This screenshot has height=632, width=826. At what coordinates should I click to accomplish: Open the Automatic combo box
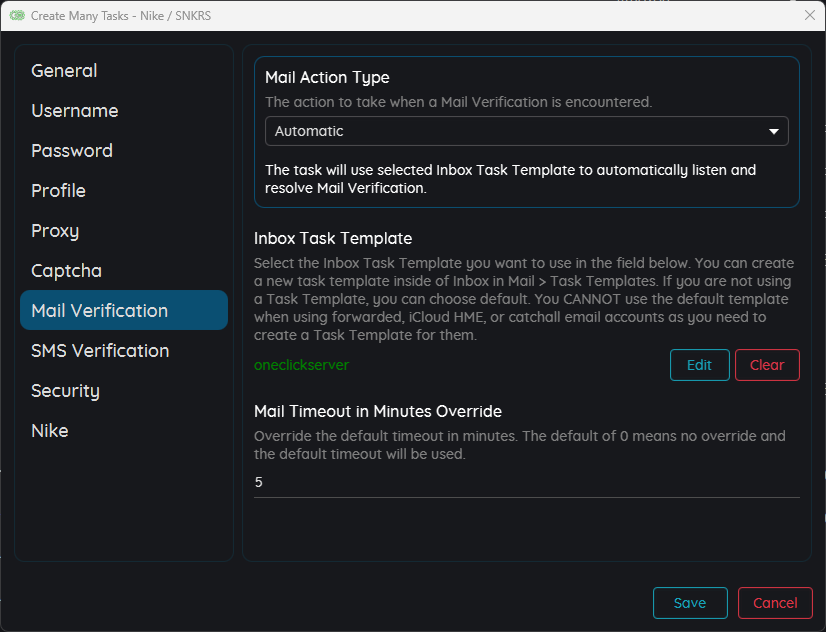(526, 131)
